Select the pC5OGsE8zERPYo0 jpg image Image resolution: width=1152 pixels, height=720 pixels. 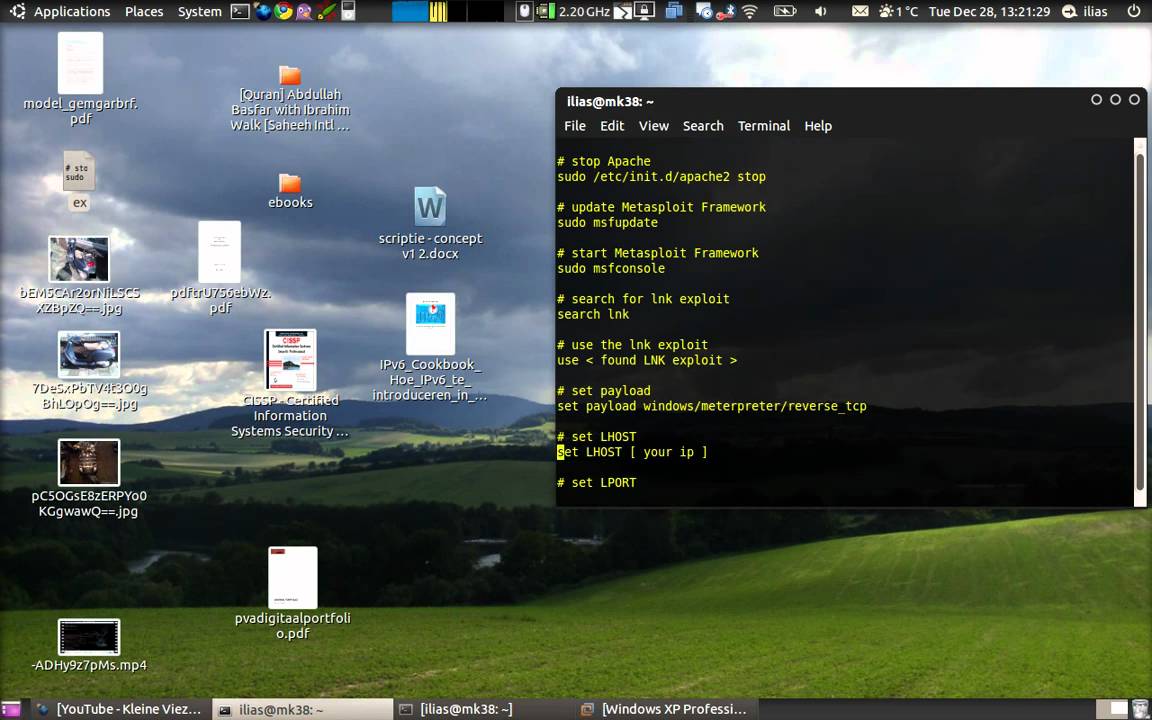[x=89, y=478]
